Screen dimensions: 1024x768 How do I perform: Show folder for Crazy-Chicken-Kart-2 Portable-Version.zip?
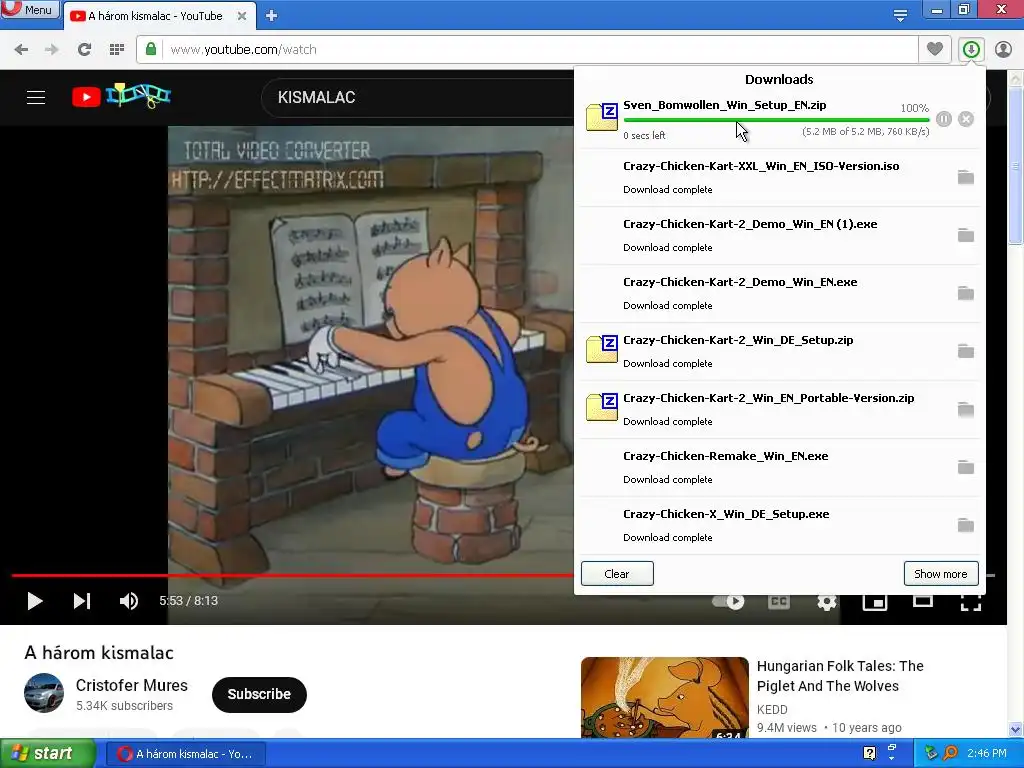pyautogui.click(x=966, y=409)
